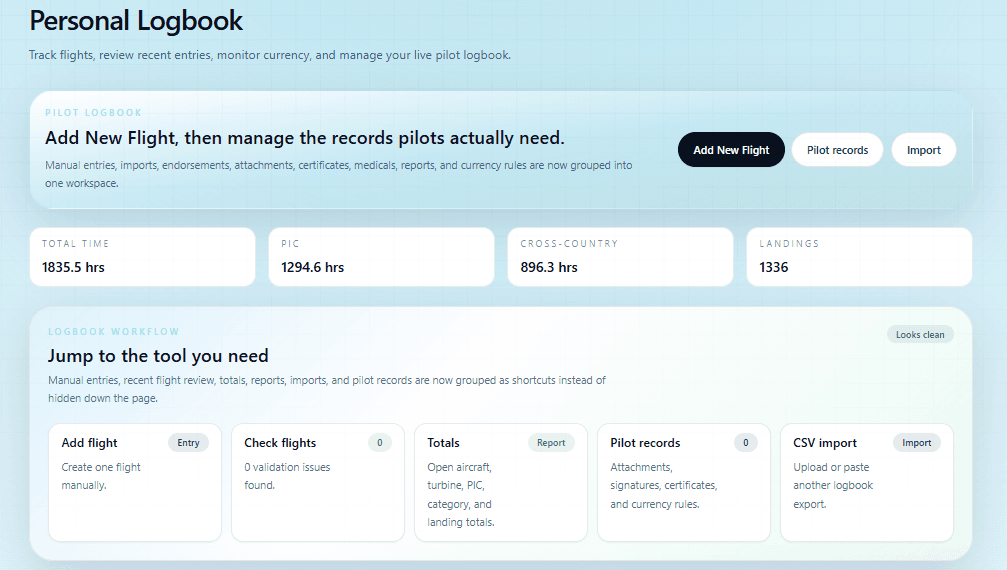Click the Looks clean status badge
This screenshot has width=1007, height=570.
coord(920,334)
